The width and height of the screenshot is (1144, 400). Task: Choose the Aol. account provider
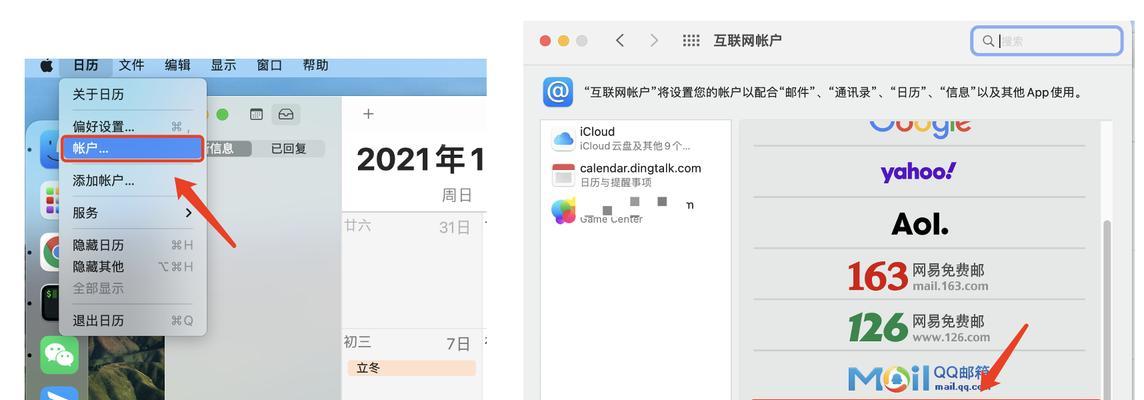pyautogui.click(x=919, y=223)
